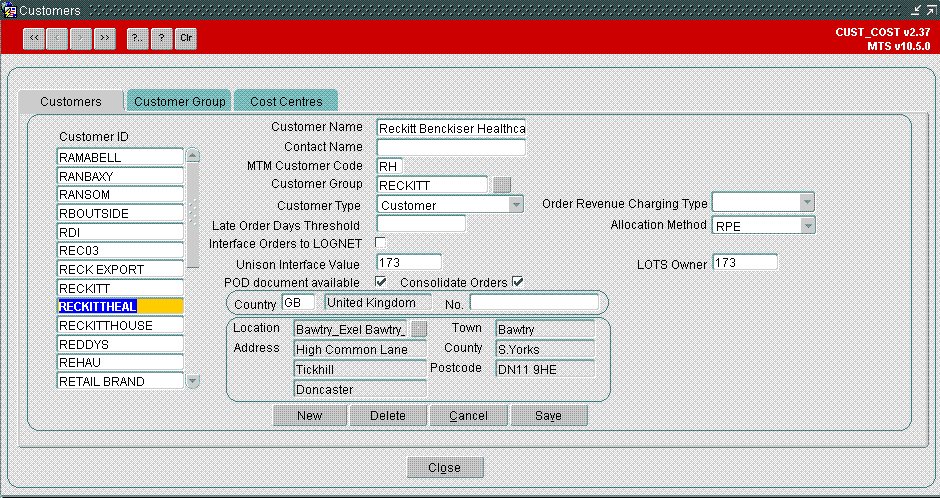Click the Customers window title icon
Screen dimensions: 940x498
pyautogui.click(x=10, y=10)
